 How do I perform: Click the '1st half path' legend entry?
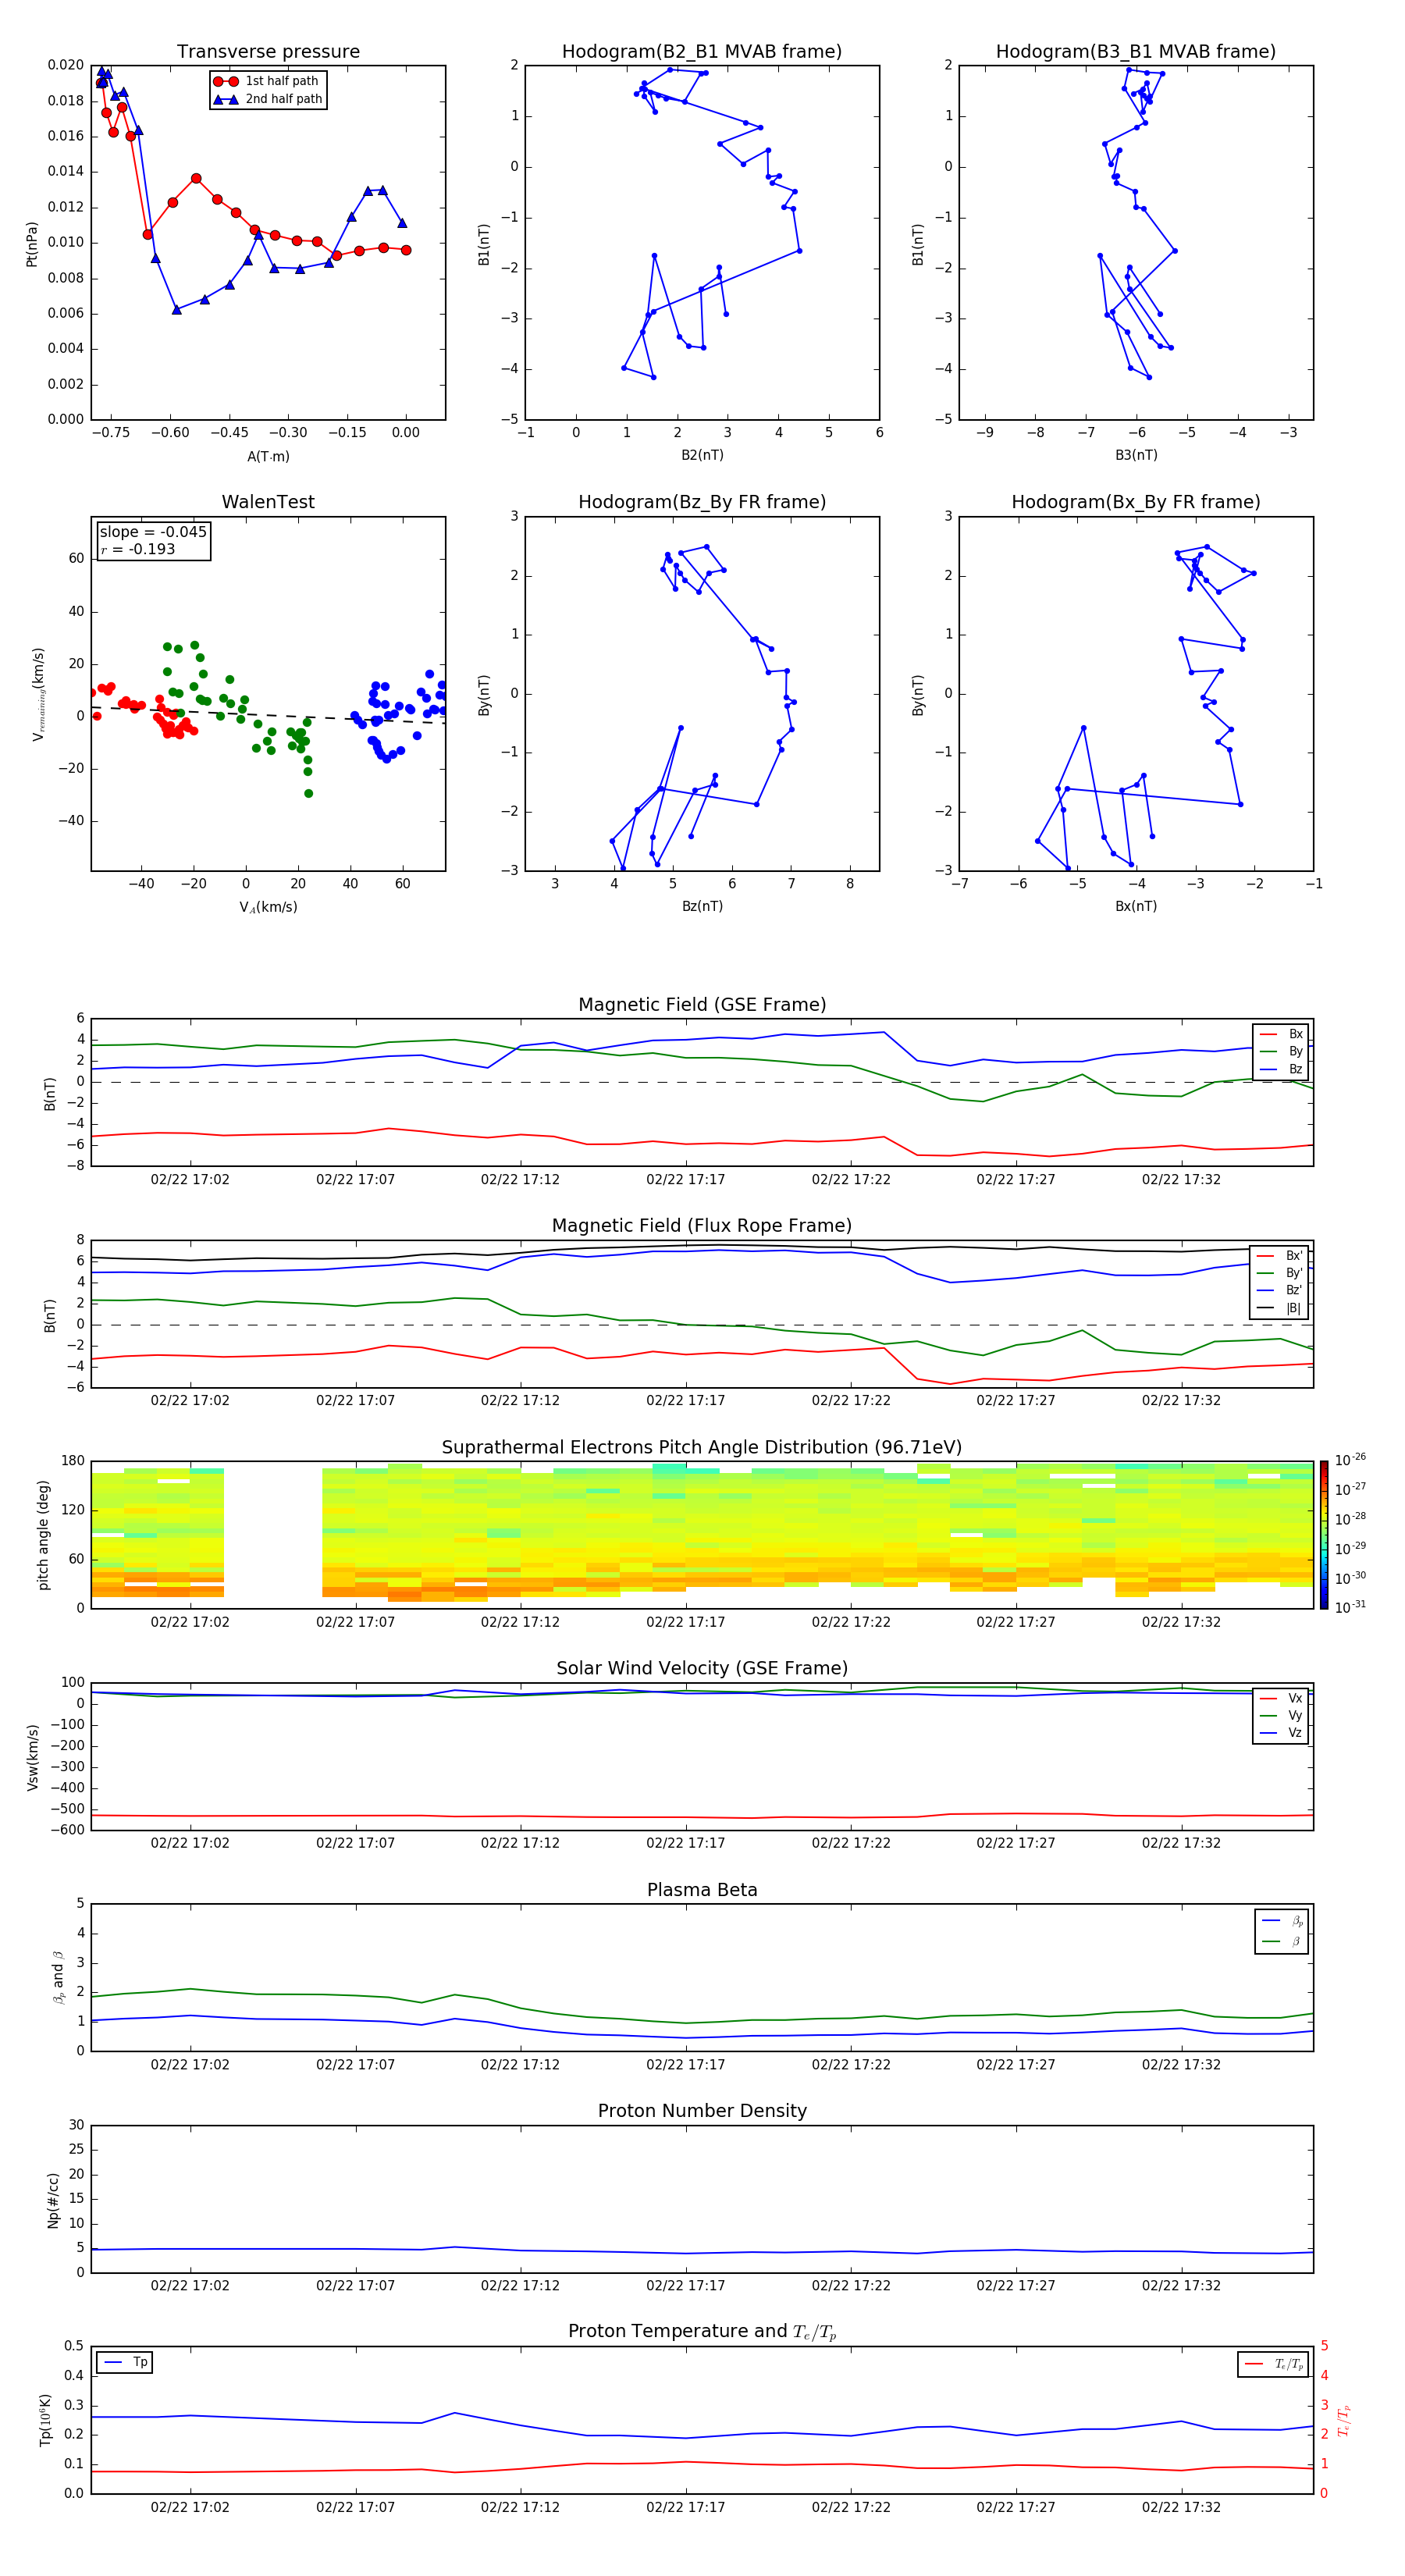click(x=267, y=81)
